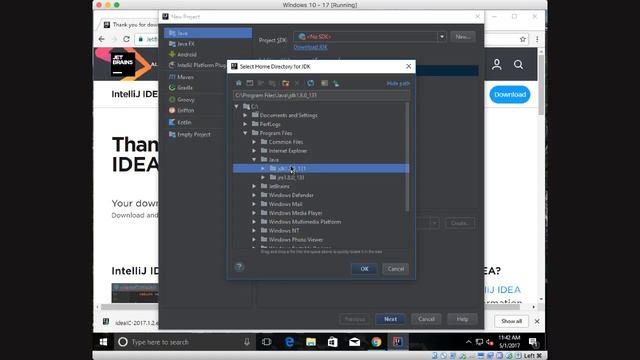Bookmark the page with the Chrome star icon

pos(522,39)
